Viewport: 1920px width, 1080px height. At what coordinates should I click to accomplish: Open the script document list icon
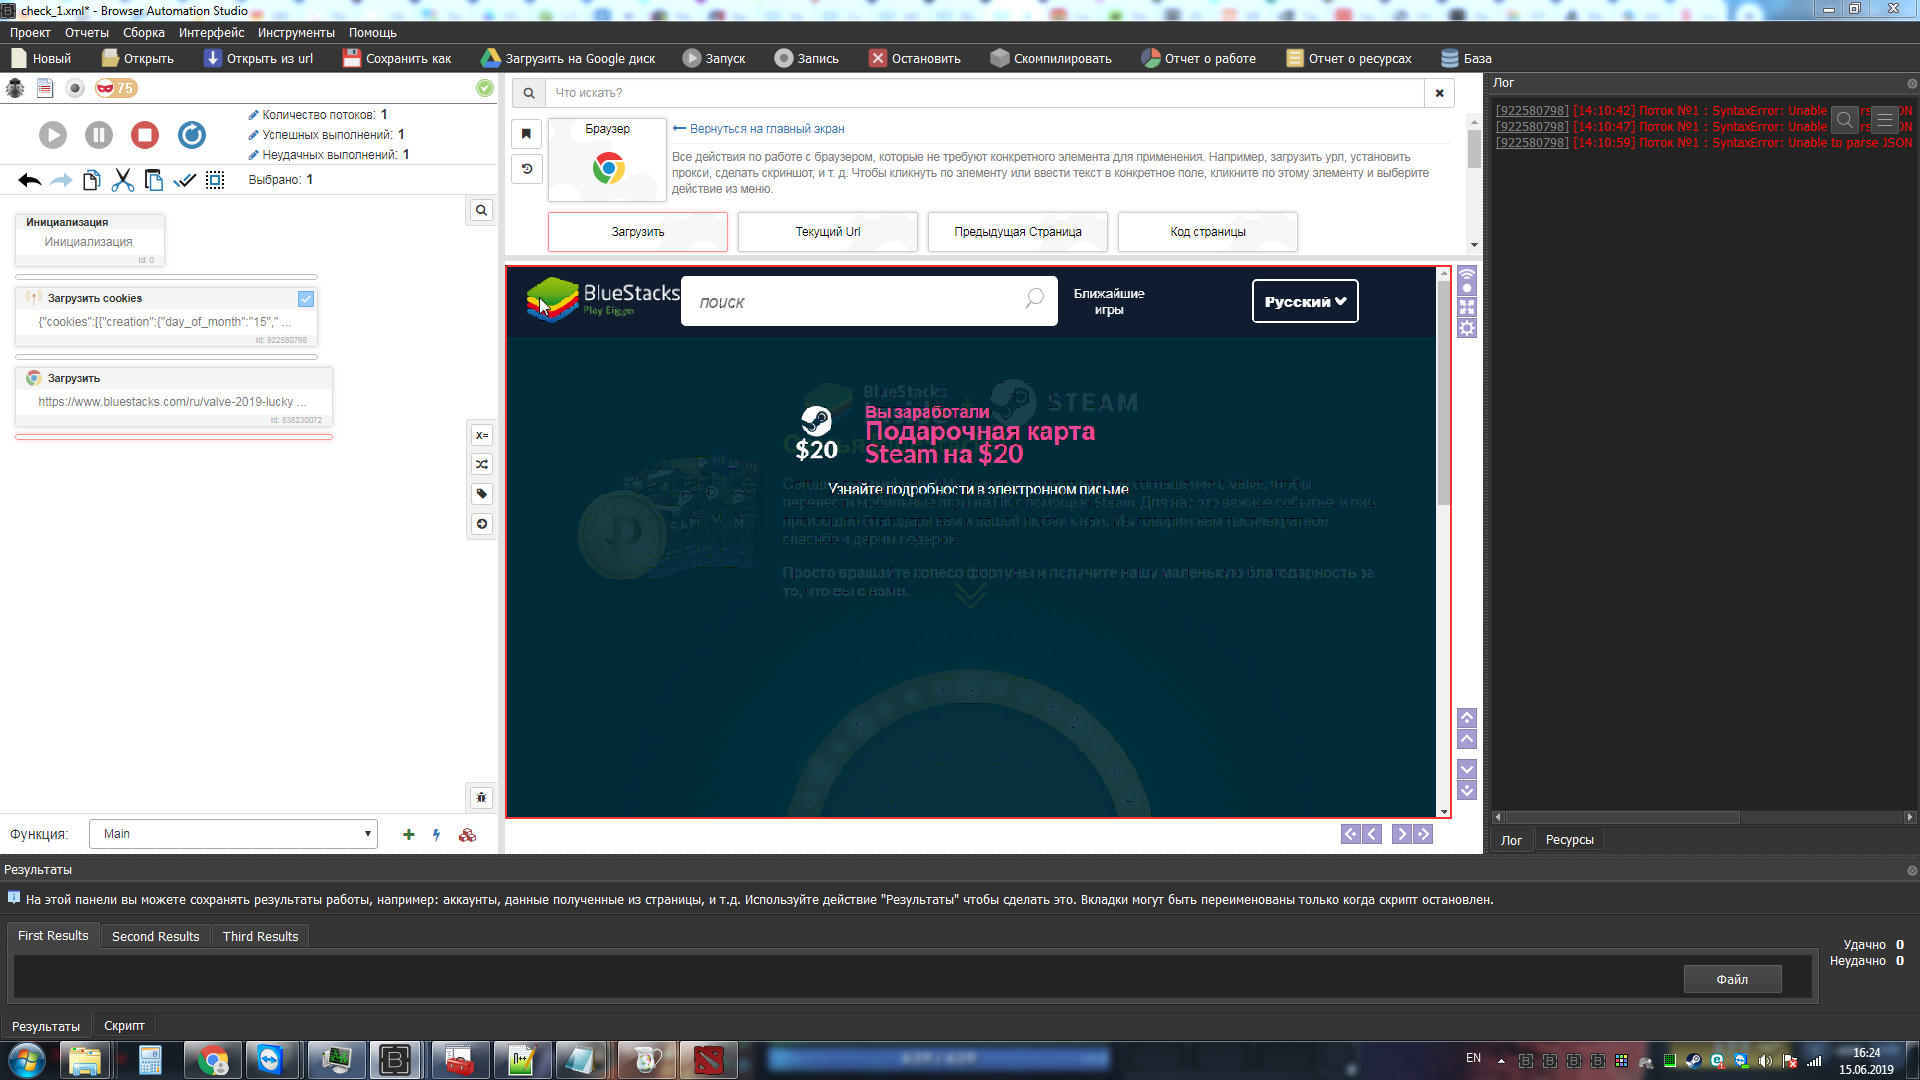click(x=45, y=88)
